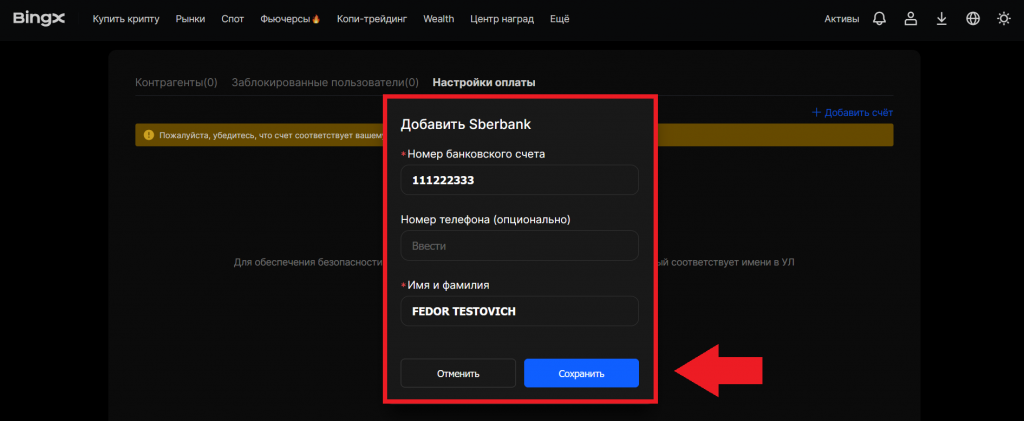Image resolution: width=1024 pixels, height=421 pixels.
Task: Click Добавить счёт link
Action: point(852,113)
